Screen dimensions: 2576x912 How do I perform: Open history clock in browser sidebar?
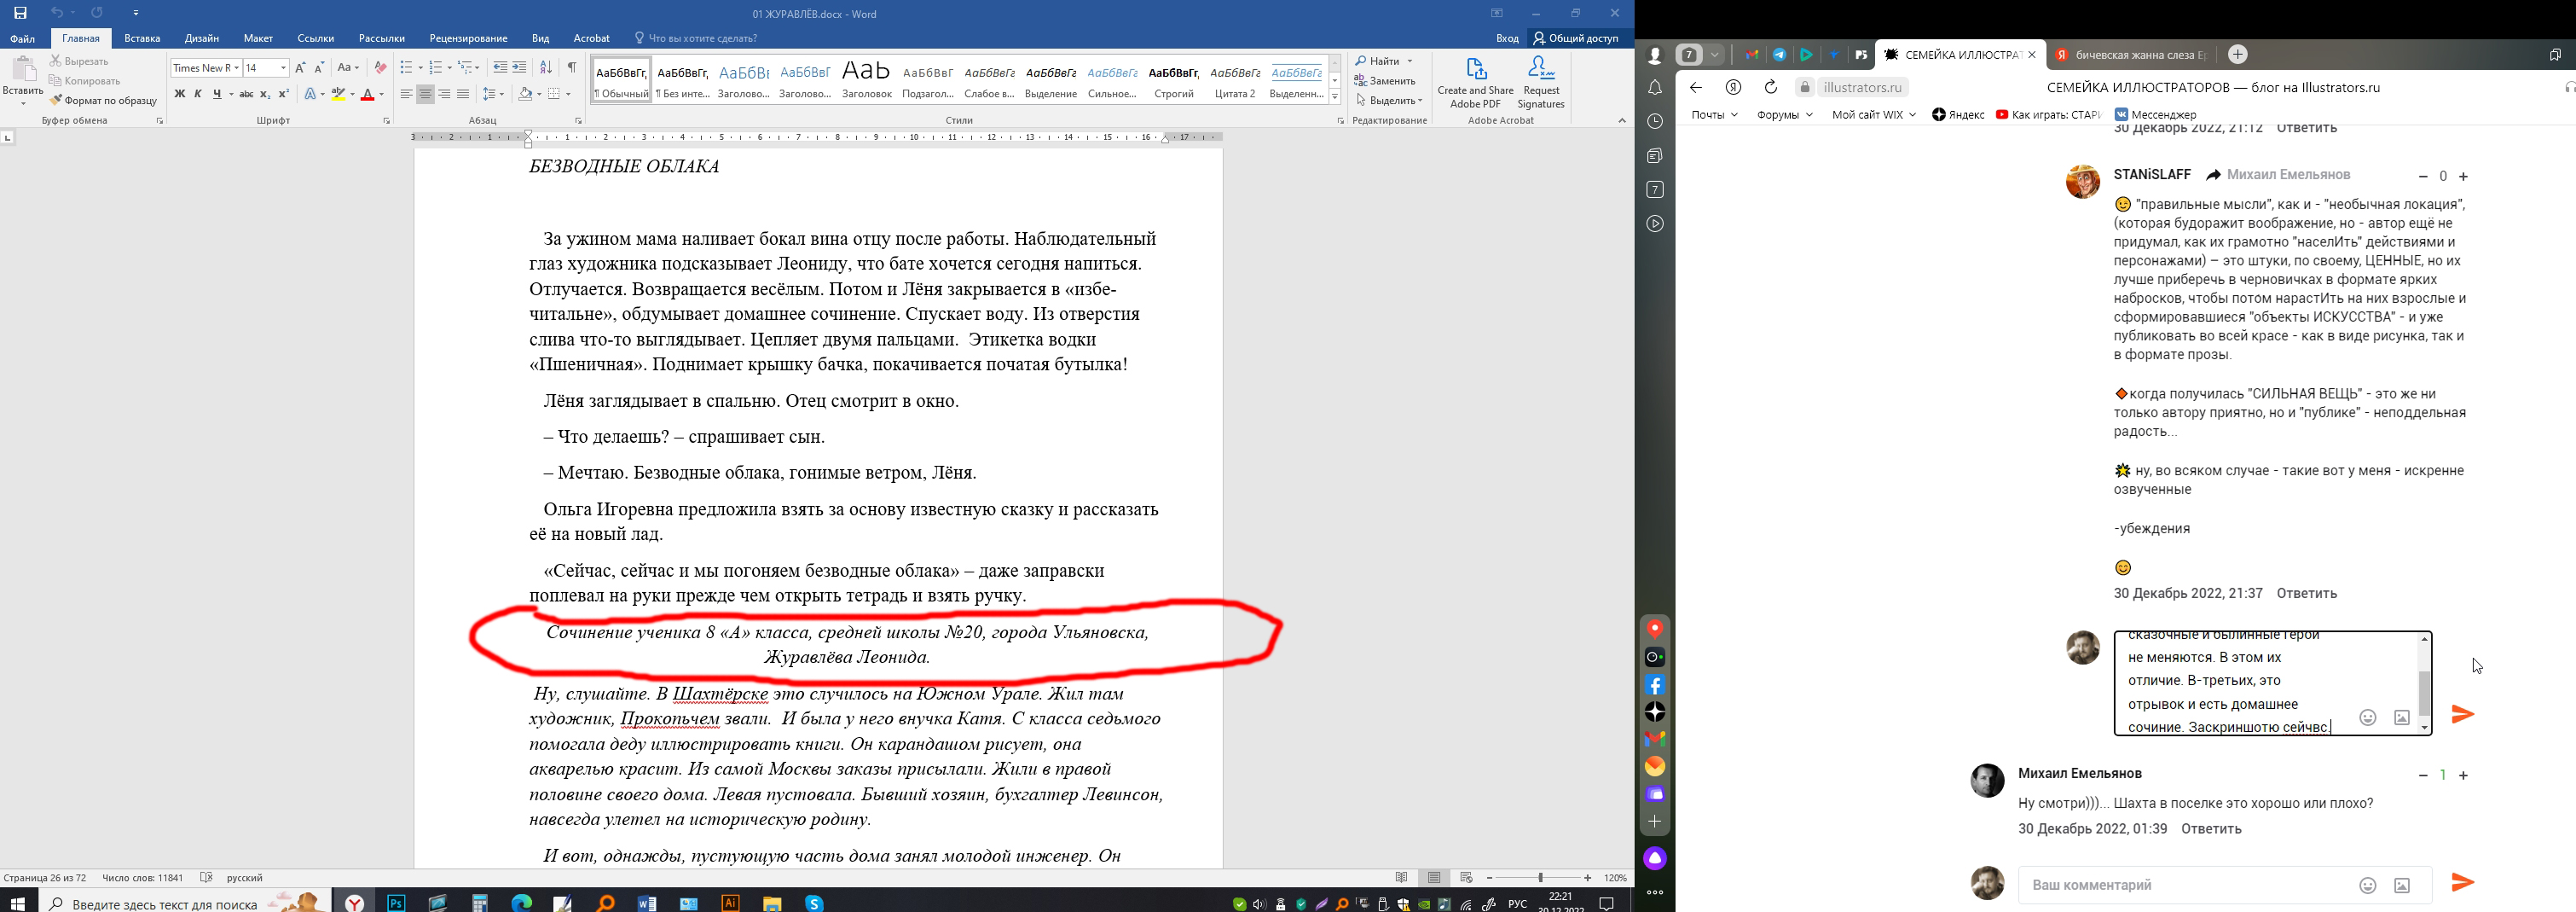[x=1655, y=122]
